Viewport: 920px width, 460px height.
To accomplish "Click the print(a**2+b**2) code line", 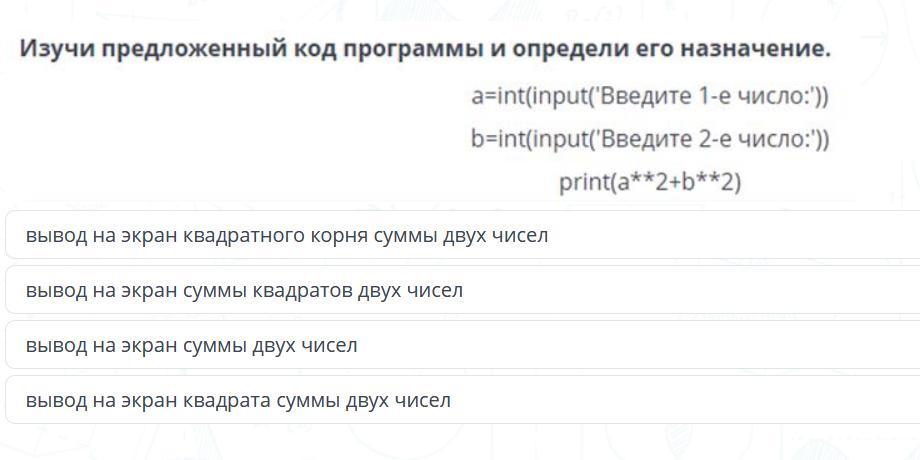I will [650, 183].
